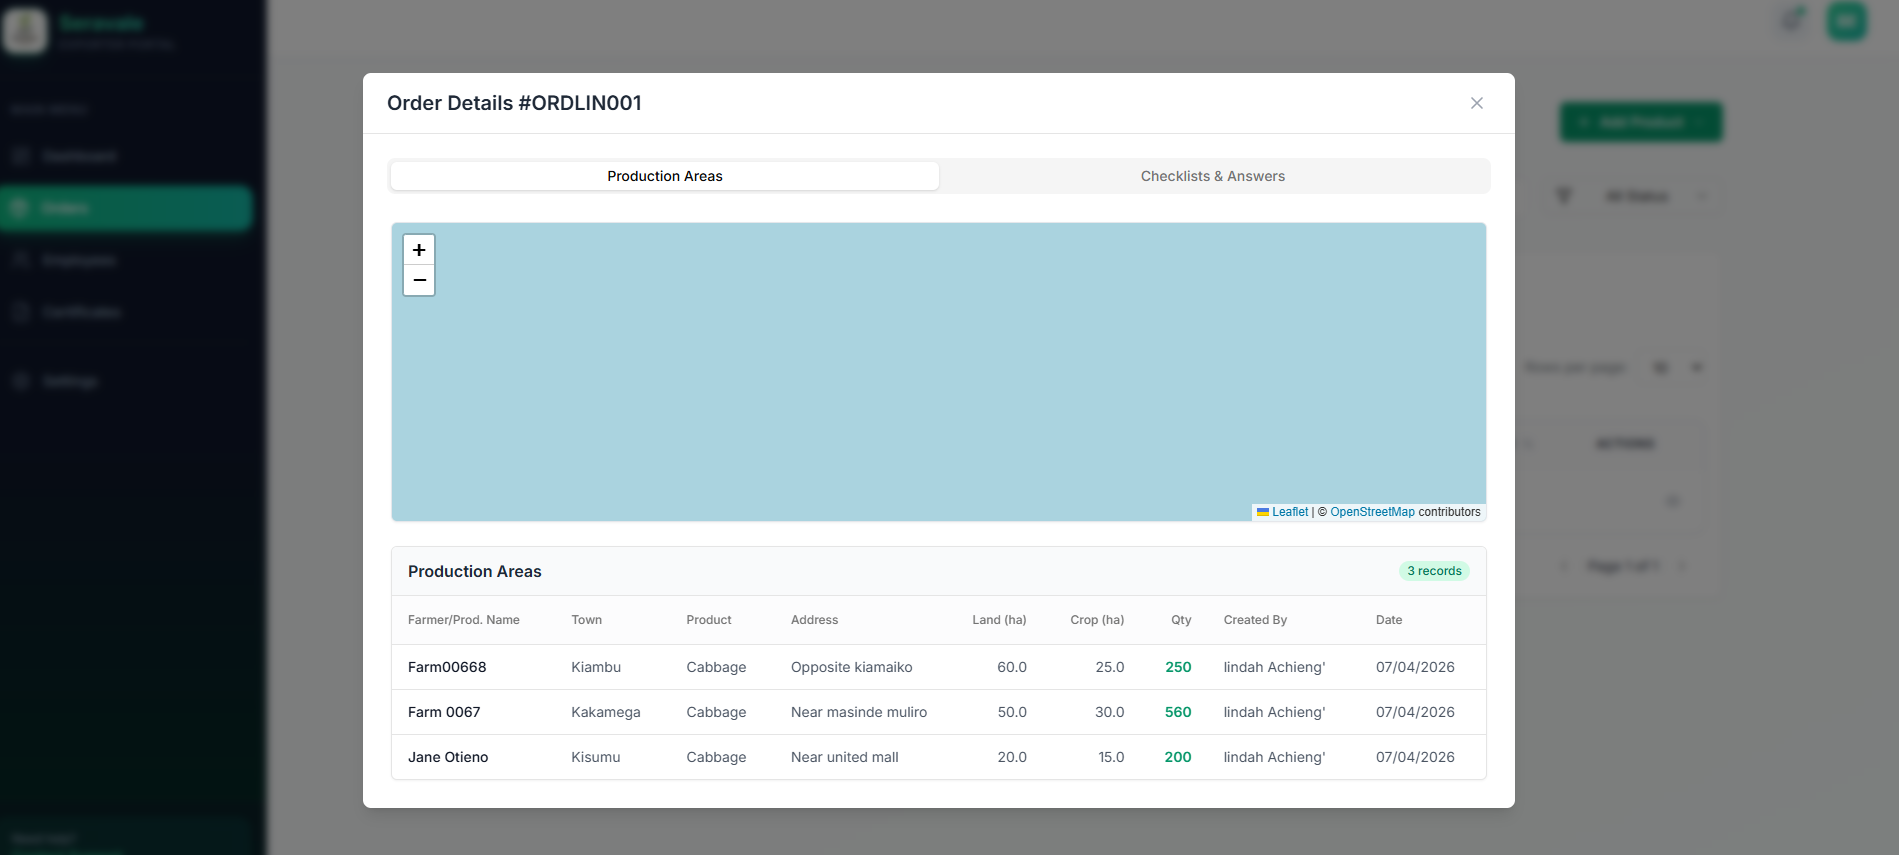
Task: Go to Settings in the sidebar
Action: [69, 381]
